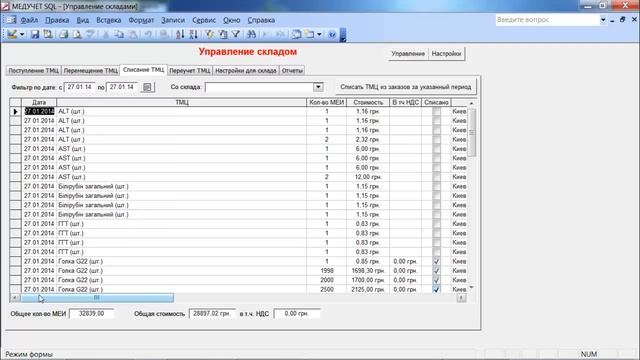This screenshot has width=640, height=360.
Task: Click the Управление button
Action: click(408, 54)
